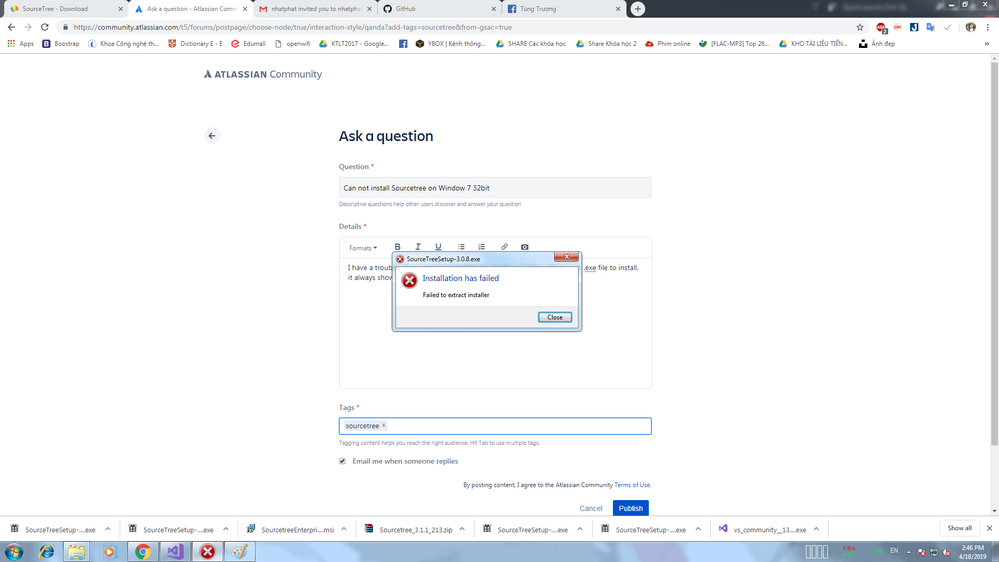Screen dimensions: 999x562
Task: Close the GitHub tab
Action: (494, 9)
